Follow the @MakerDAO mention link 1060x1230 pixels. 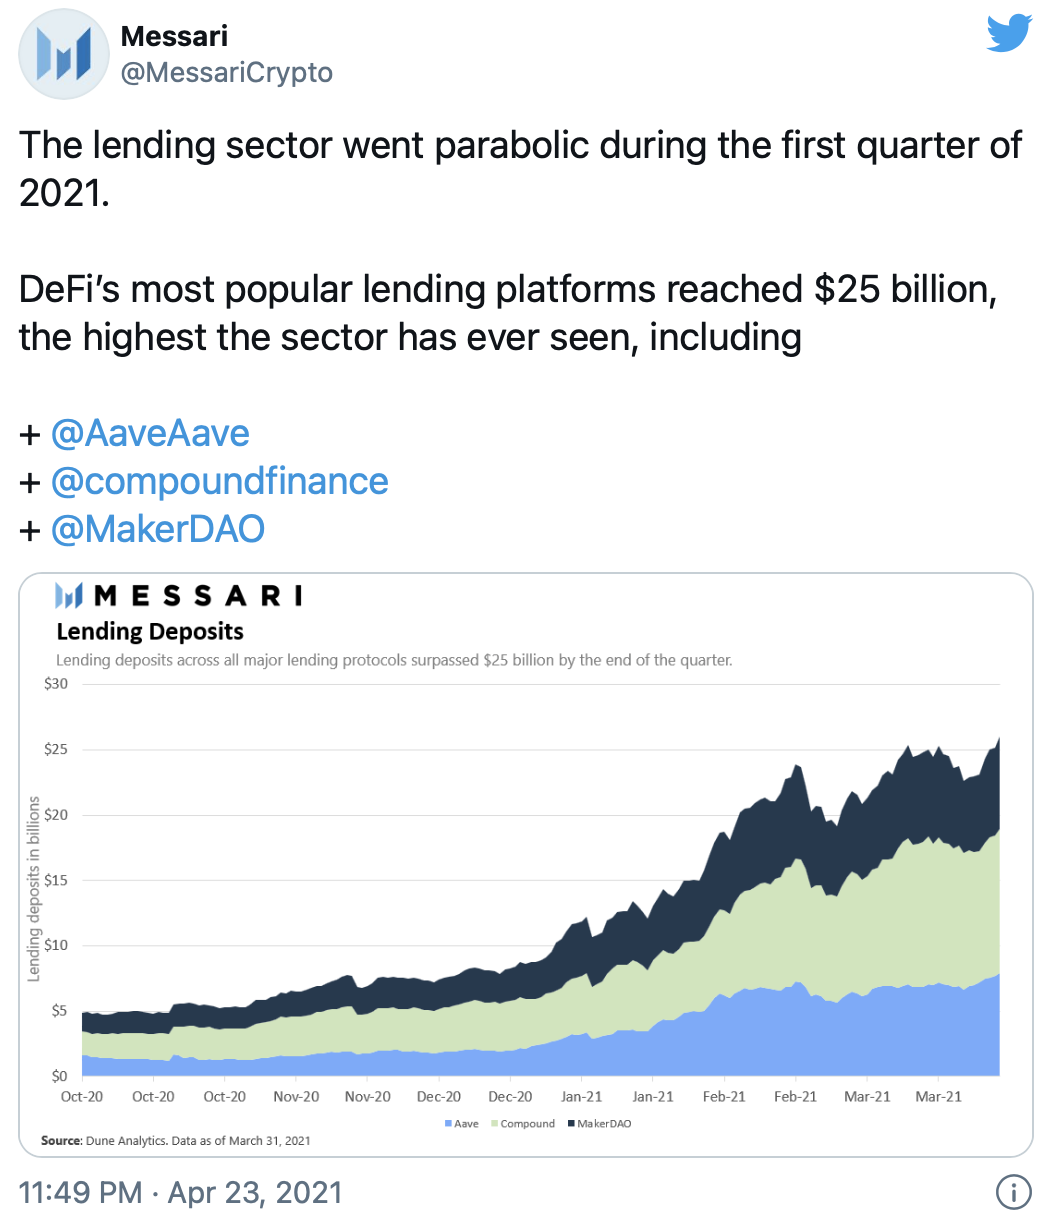pyautogui.click(x=158, y=529)
